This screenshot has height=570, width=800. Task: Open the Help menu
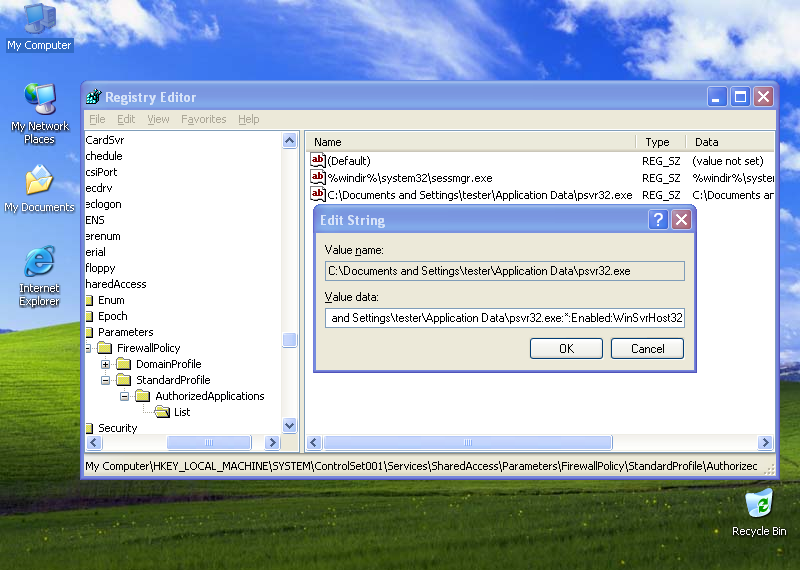pos(248,119)
